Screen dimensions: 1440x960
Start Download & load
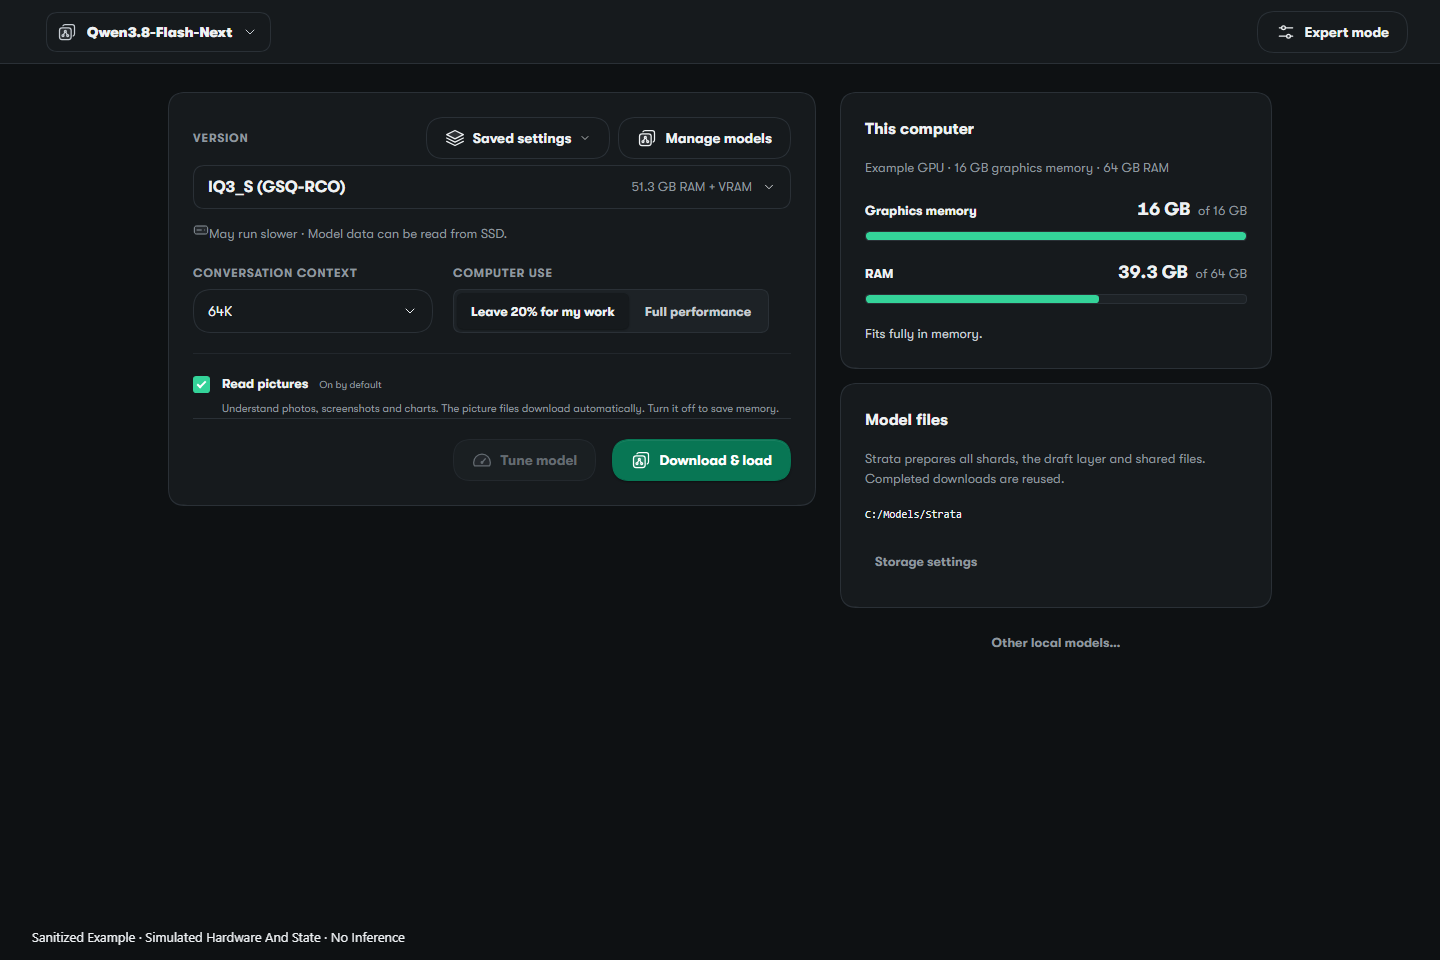click(701, 460)
